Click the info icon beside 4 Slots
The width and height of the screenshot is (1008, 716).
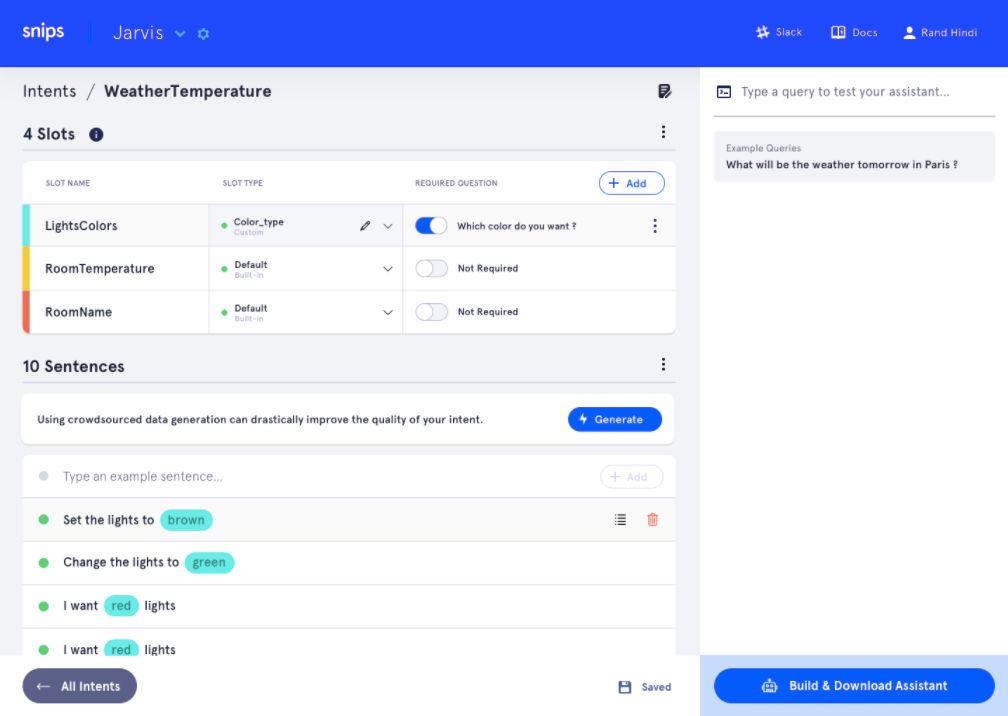pyautogui.click(x=96, y=134)
